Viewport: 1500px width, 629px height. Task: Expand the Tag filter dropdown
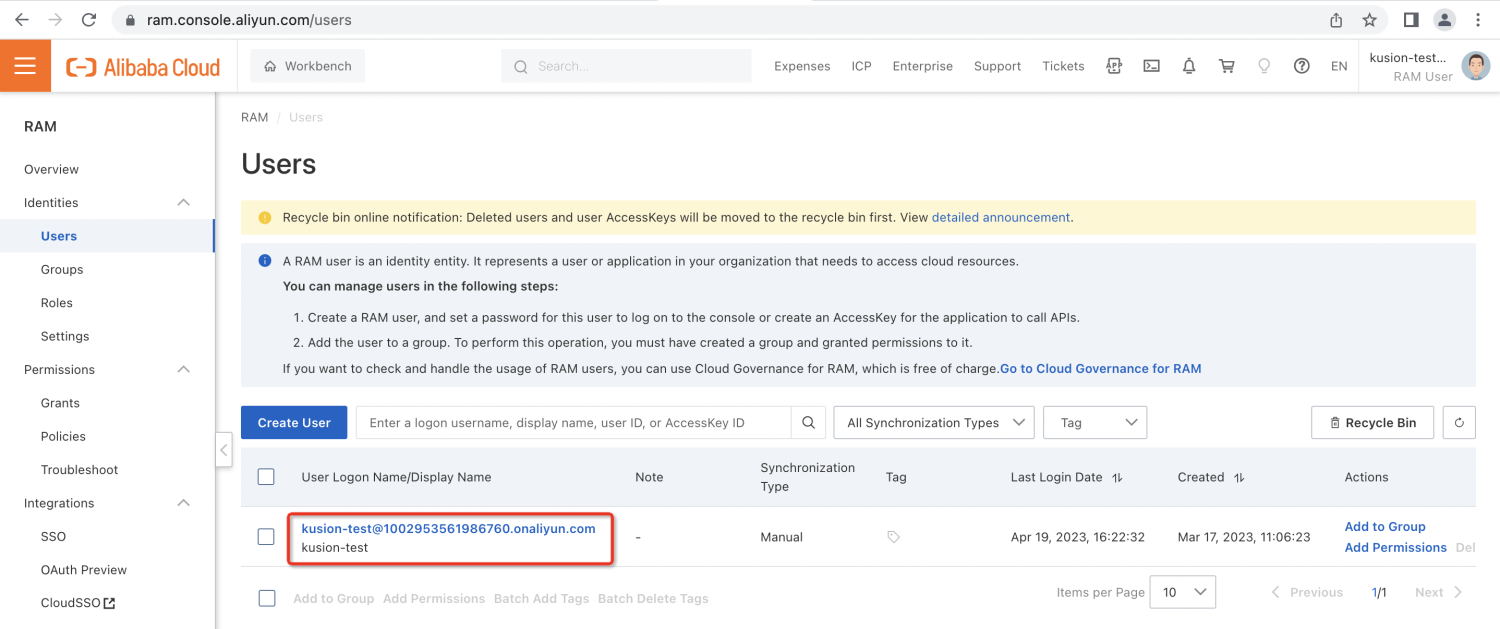point(1094,423)
